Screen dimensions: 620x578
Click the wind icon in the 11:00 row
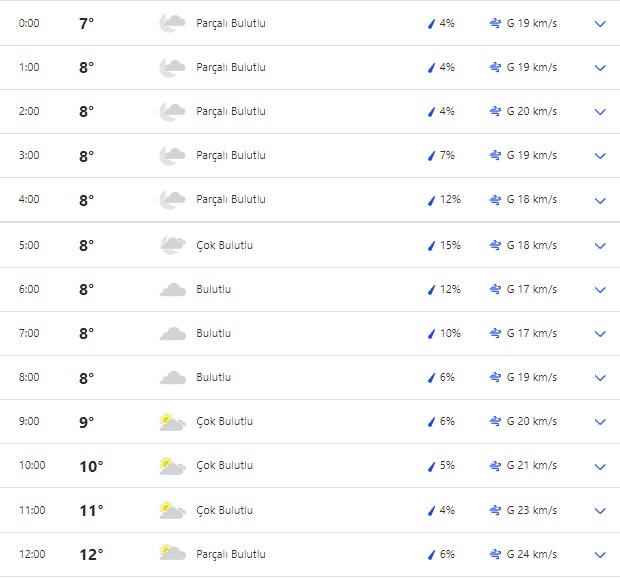pyautogui.click(x=495, y=510)
